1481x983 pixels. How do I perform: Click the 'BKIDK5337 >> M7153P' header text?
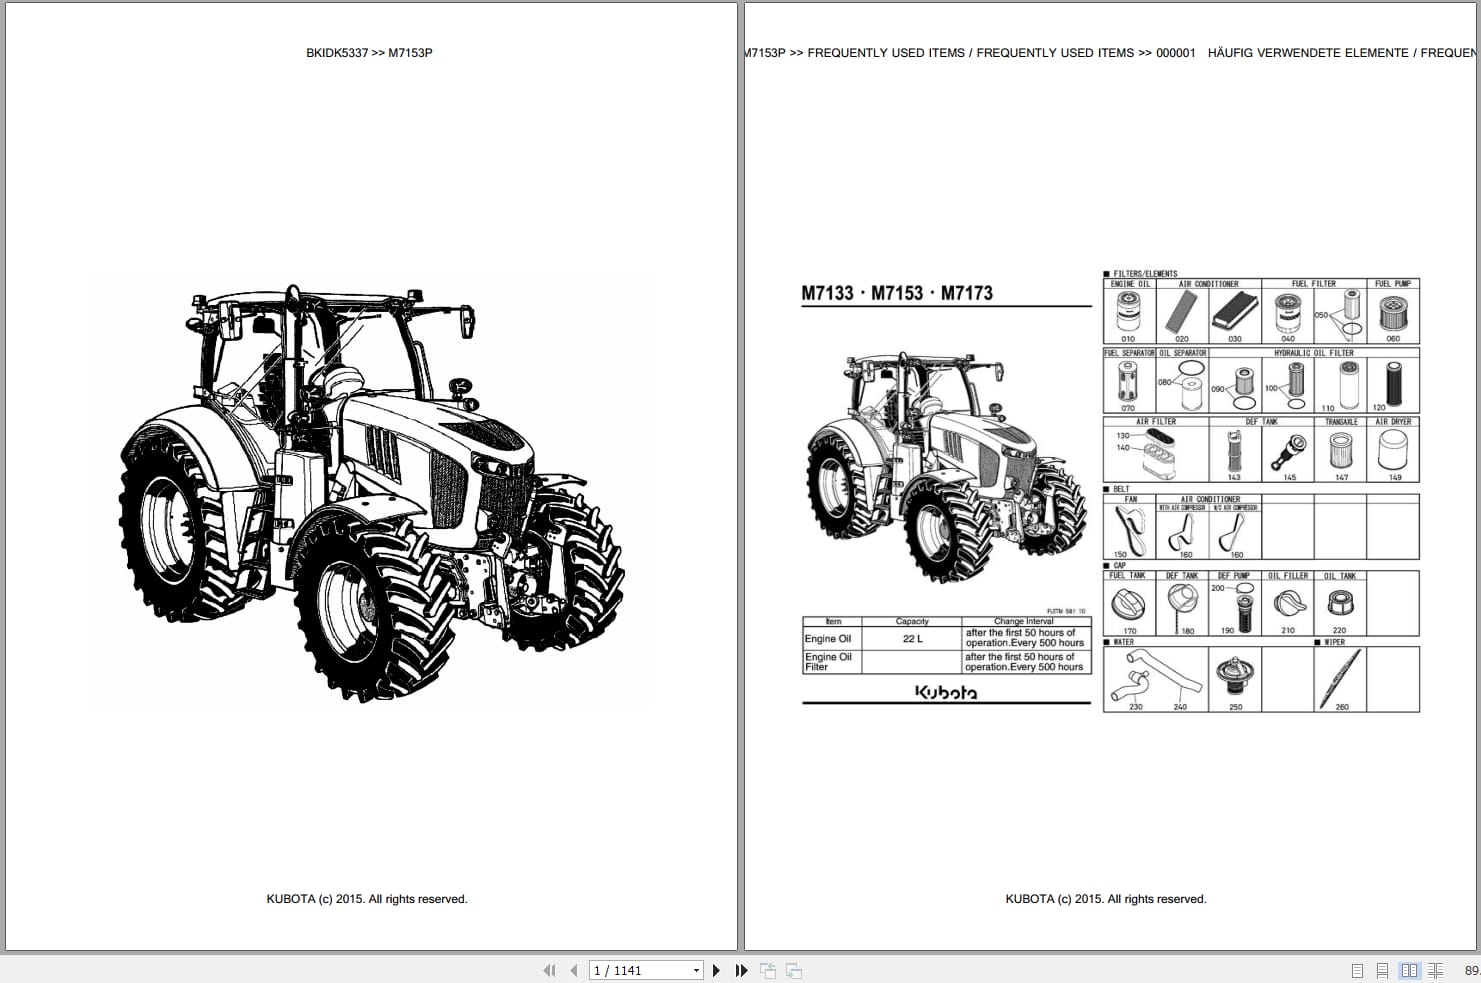pos(369,53)
